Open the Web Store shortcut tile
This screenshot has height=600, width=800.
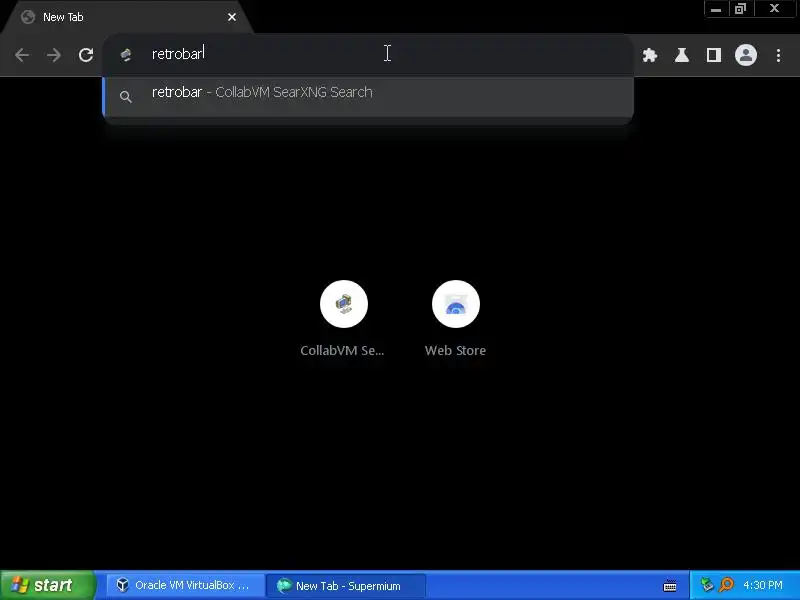click(x=456, y=319)
